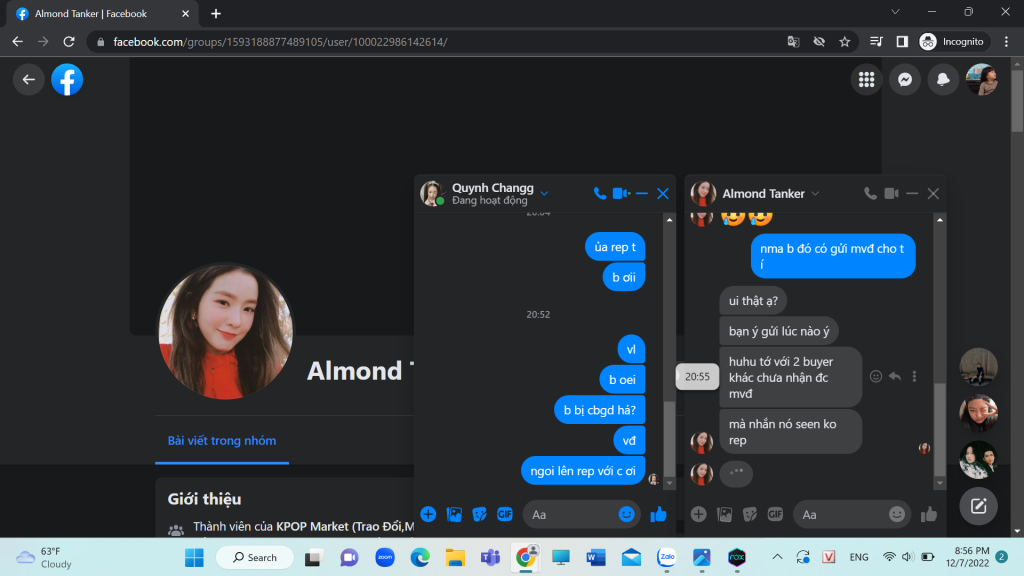Open emoji picker in Quynh Changg chat
1024x576 pixels.
click(x=626, y=515)
